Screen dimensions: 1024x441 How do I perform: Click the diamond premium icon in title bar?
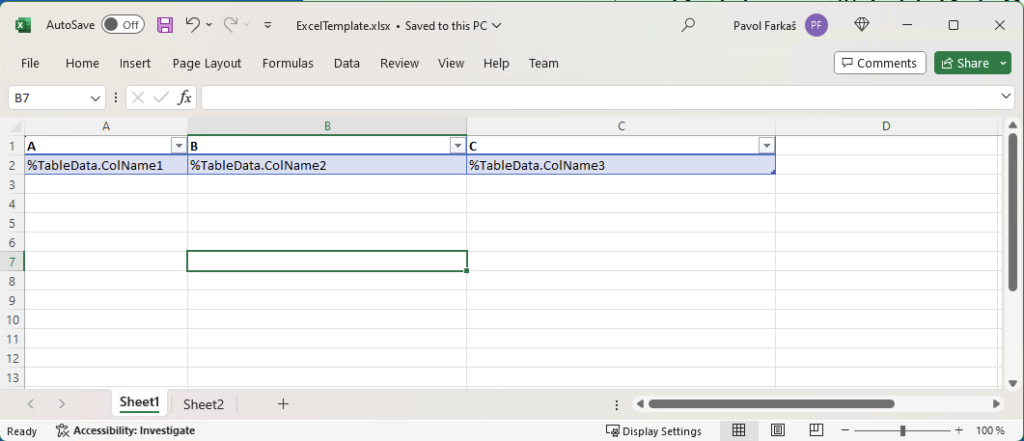click(862, 25)
